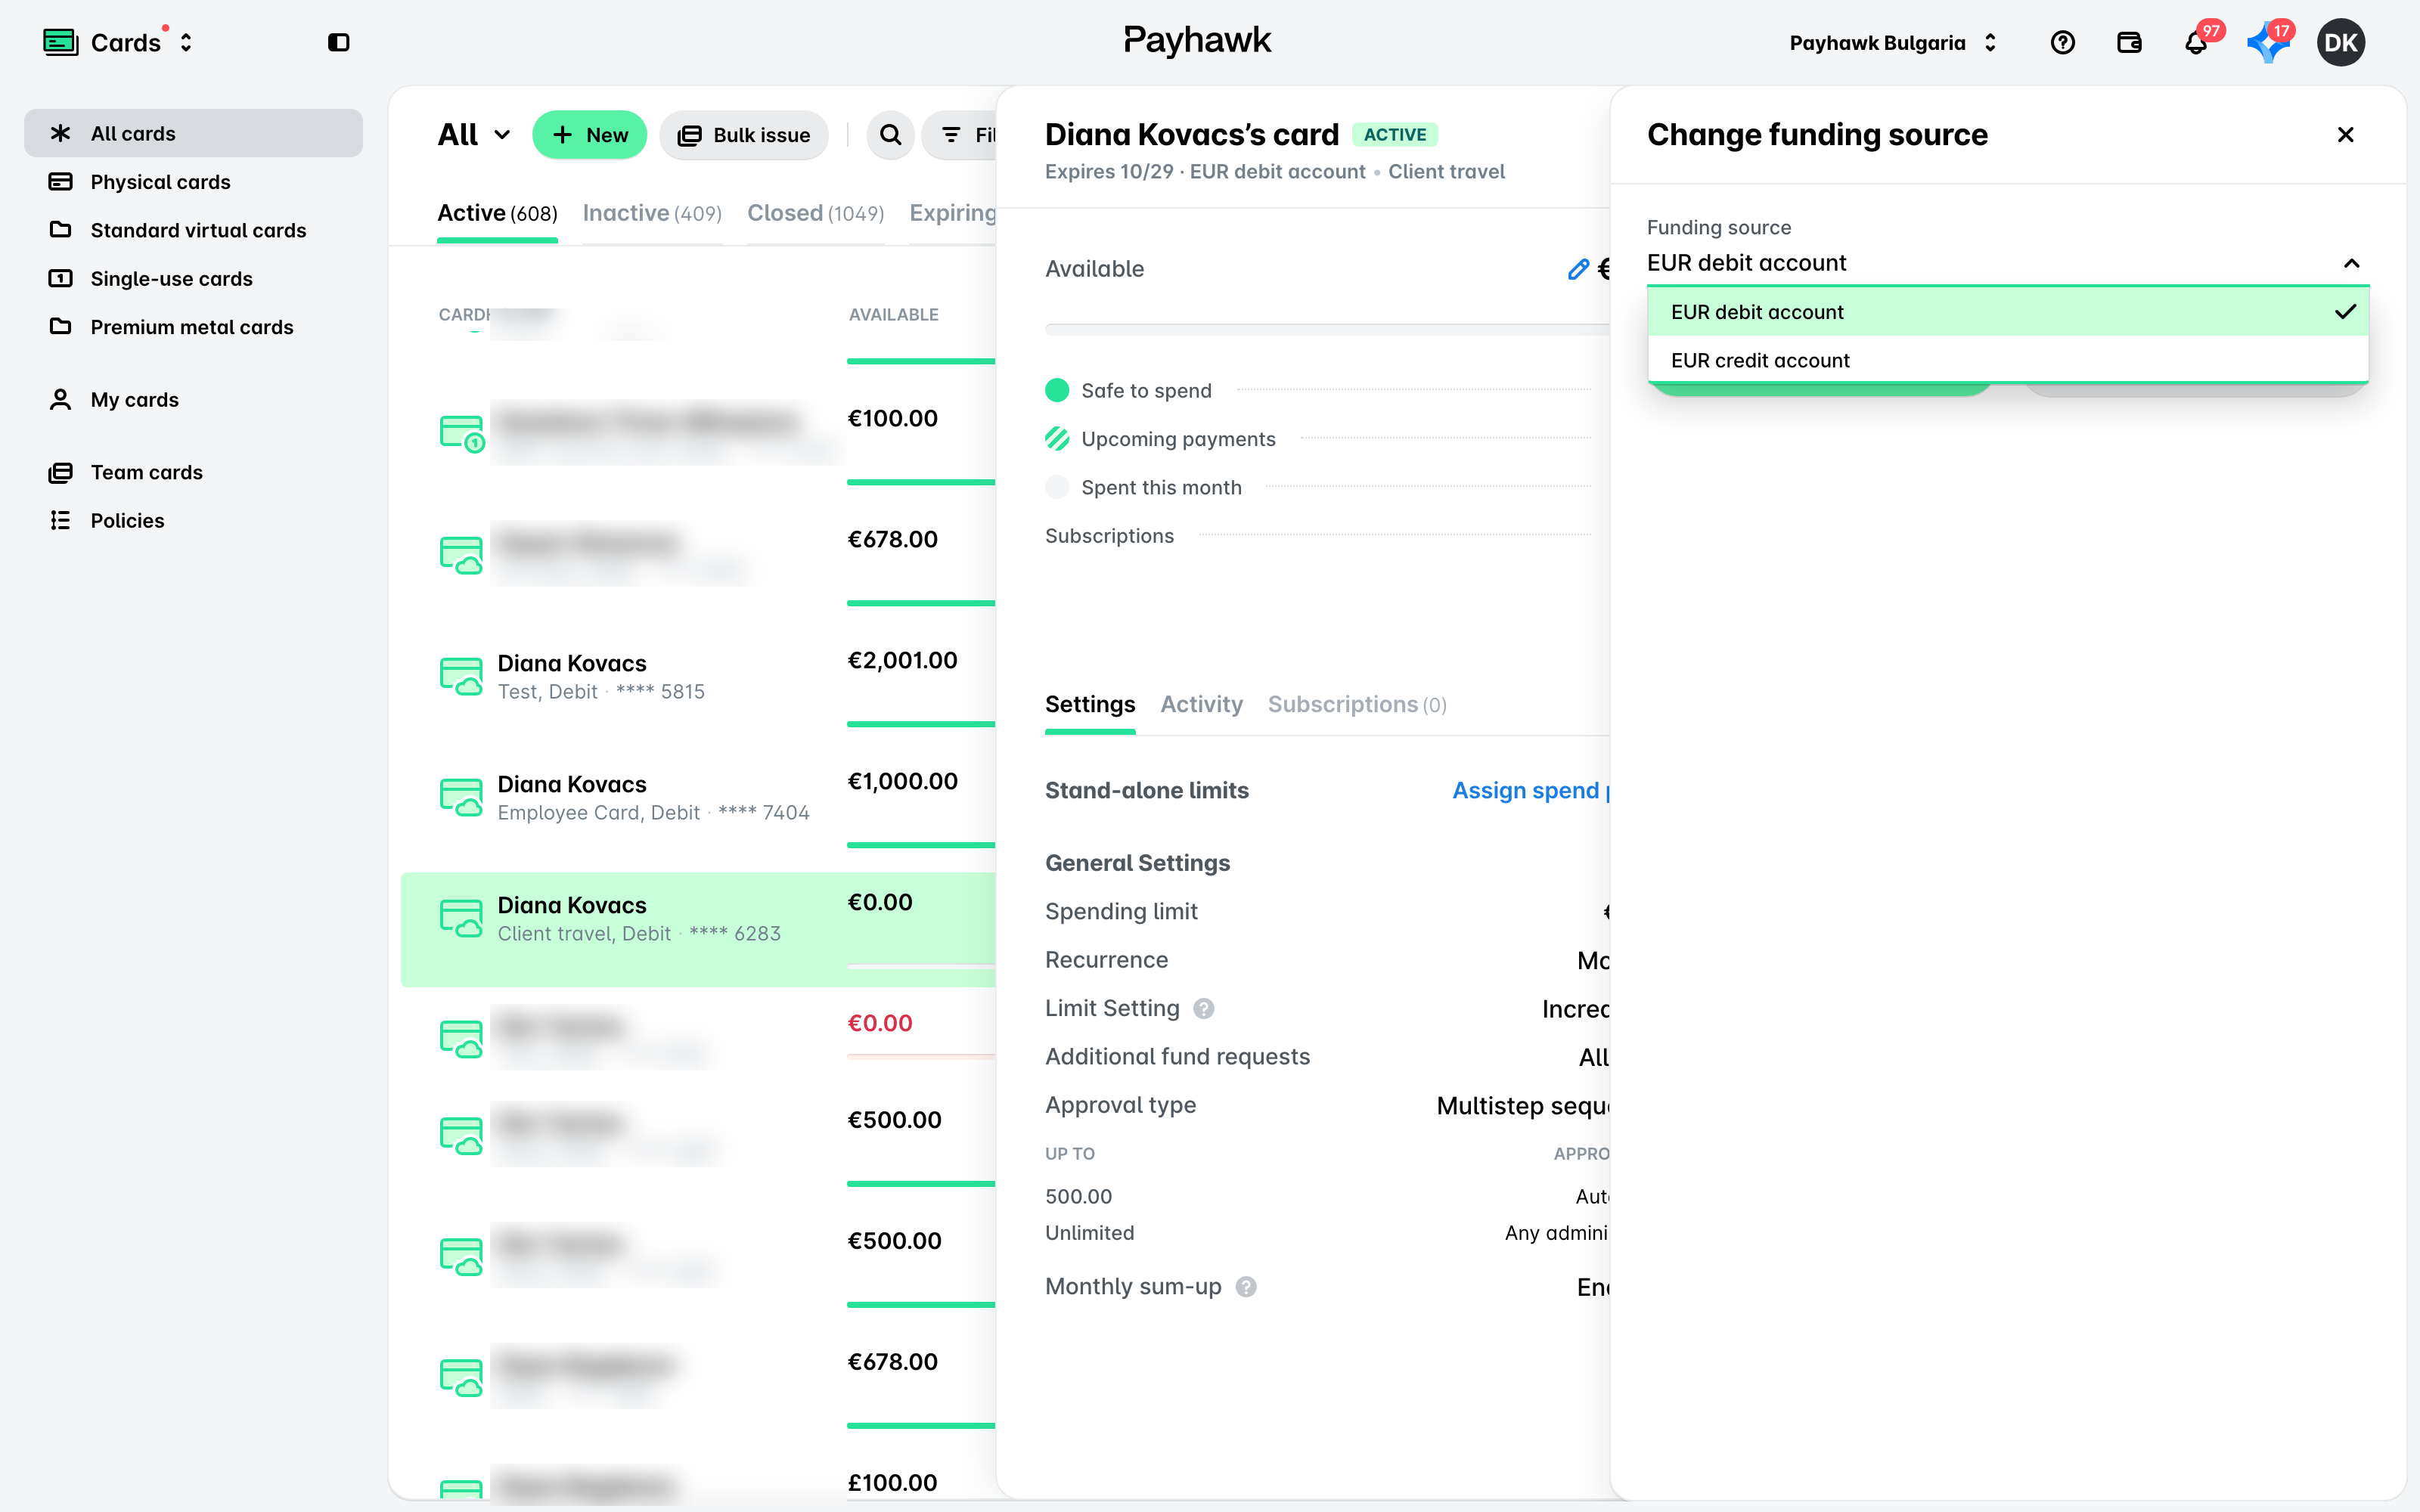Open the Cards module switcher arrows
Image resolution: width=2420 pixels, height=1512 pixels.
(x=186, y=42)
